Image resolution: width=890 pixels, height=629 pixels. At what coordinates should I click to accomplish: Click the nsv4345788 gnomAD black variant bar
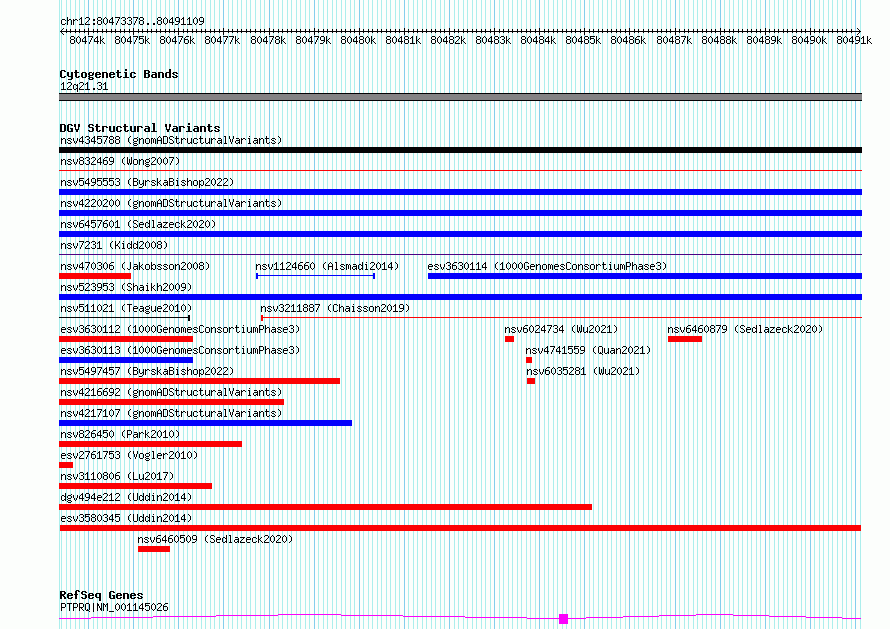[460, 150]
